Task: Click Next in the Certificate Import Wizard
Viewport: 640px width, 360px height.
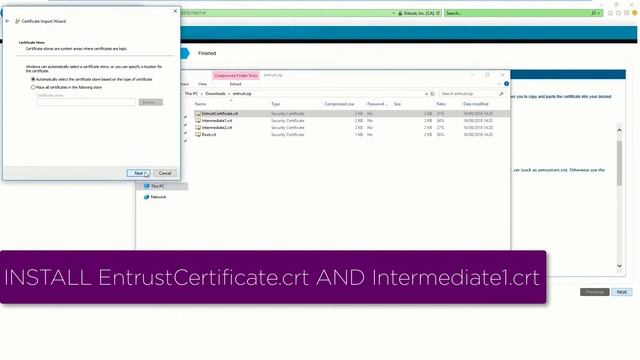Action: coord(138,173)
